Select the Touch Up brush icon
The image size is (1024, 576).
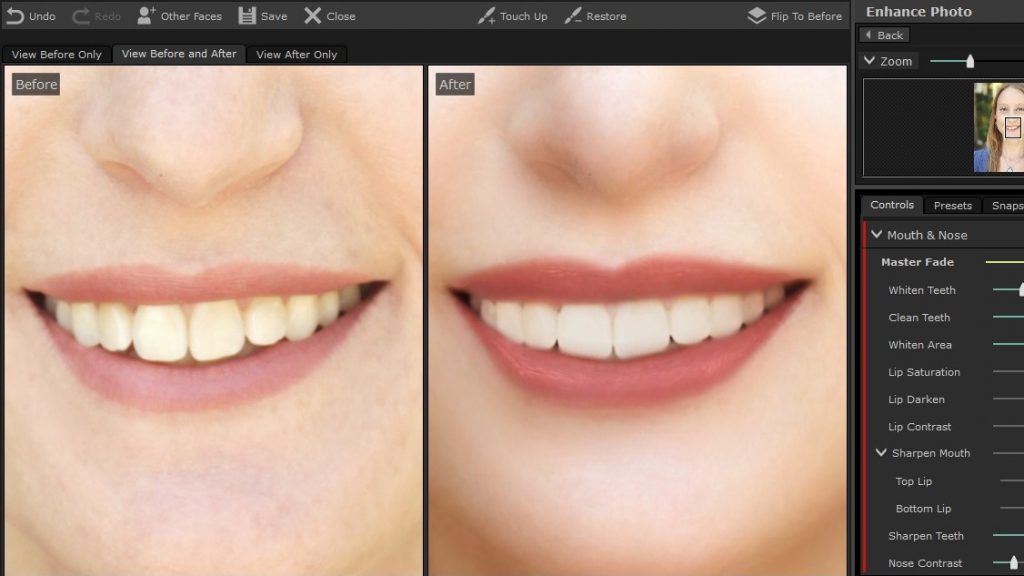[487, 16]
